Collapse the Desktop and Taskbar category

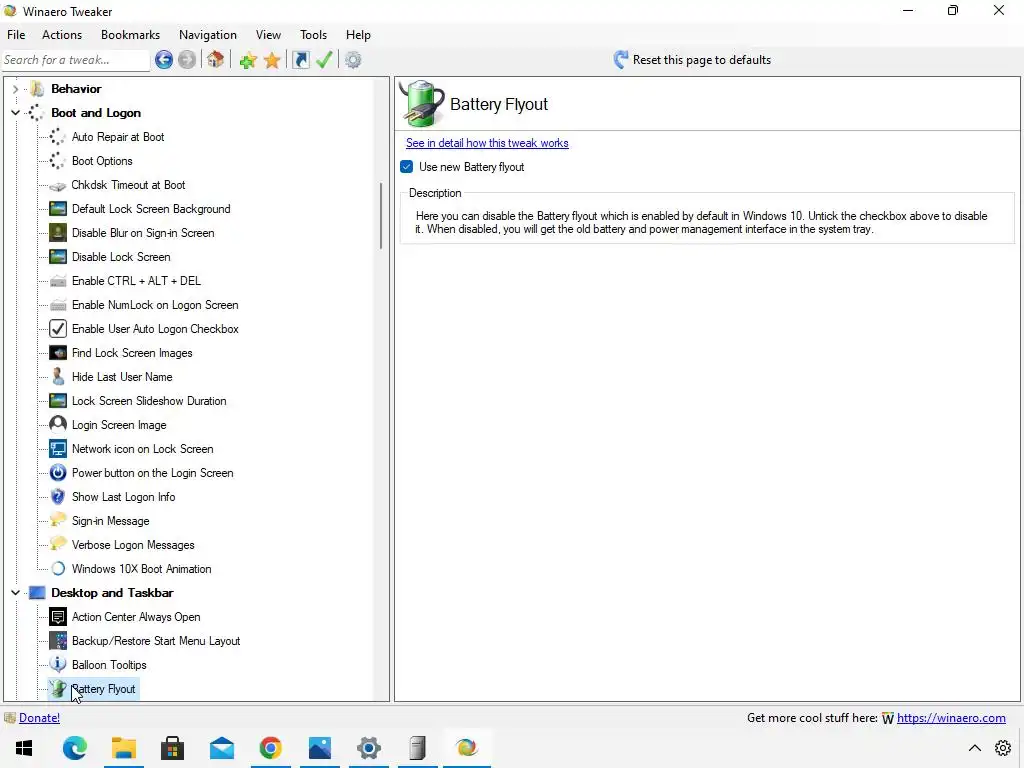(15, 593)
